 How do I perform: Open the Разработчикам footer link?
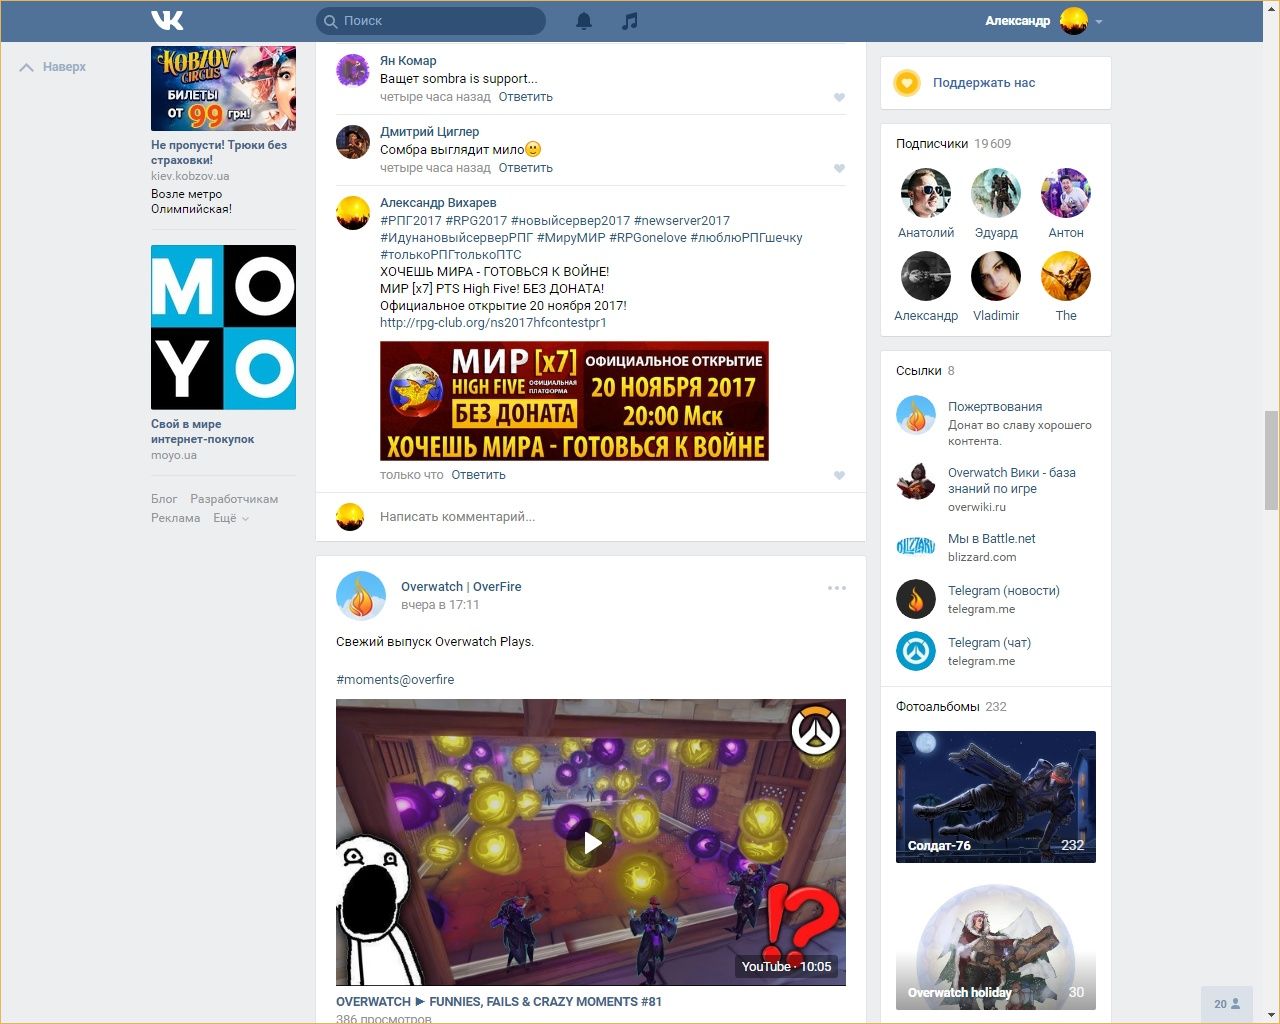(x=234, y=499)
